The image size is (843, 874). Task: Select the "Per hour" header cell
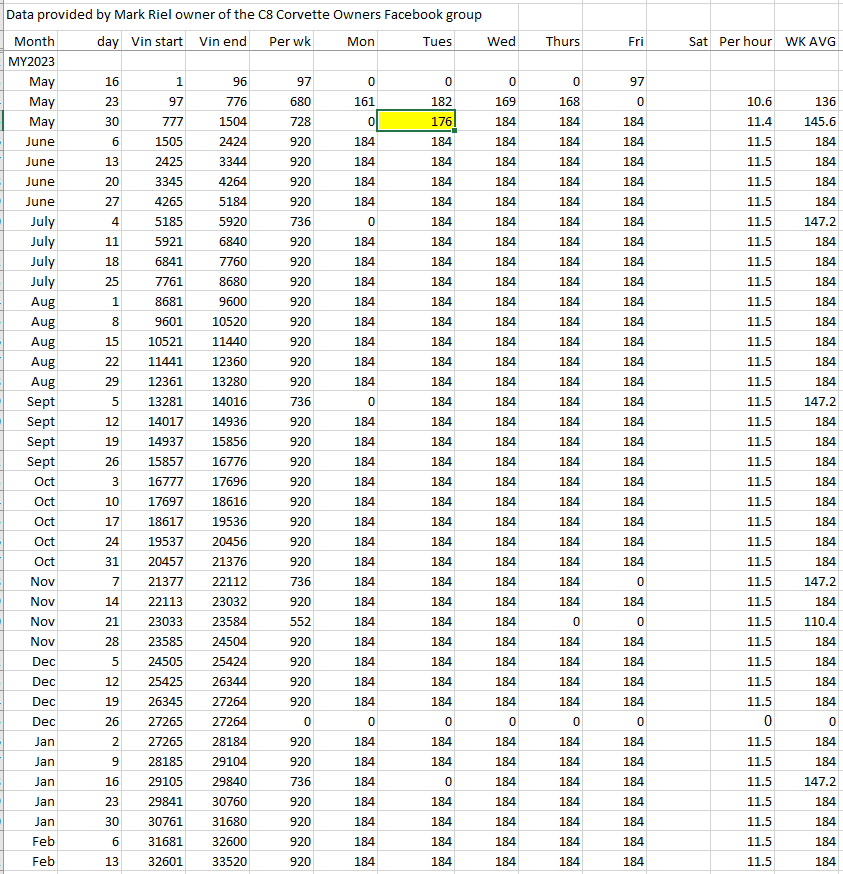point(745,42)
